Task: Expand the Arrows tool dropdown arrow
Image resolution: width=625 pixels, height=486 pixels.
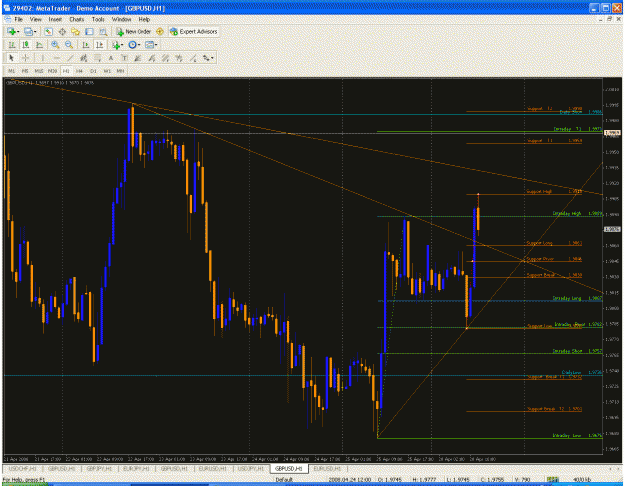Action: coord(212,58)
